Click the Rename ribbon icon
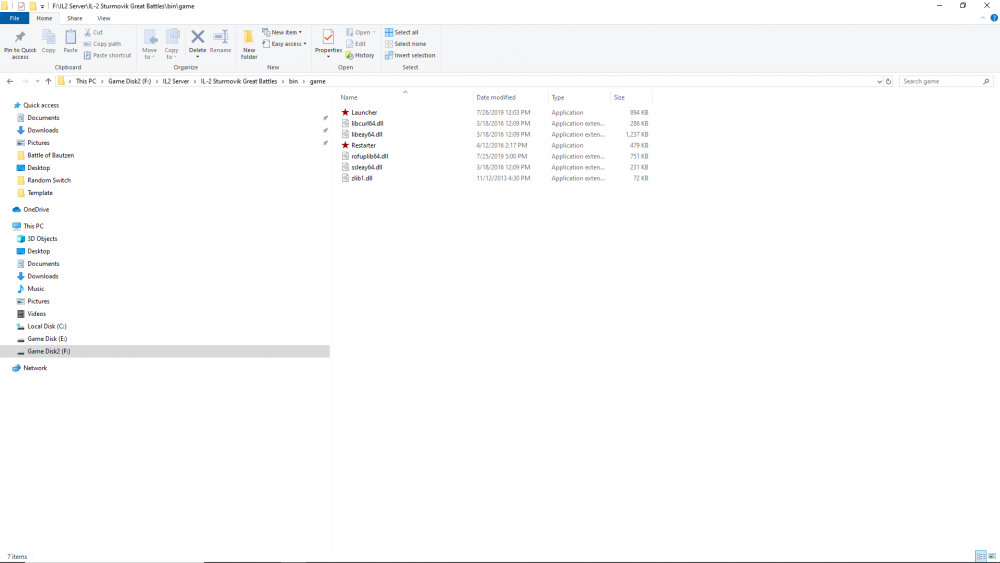1000x563 pixels. [221, 37]
